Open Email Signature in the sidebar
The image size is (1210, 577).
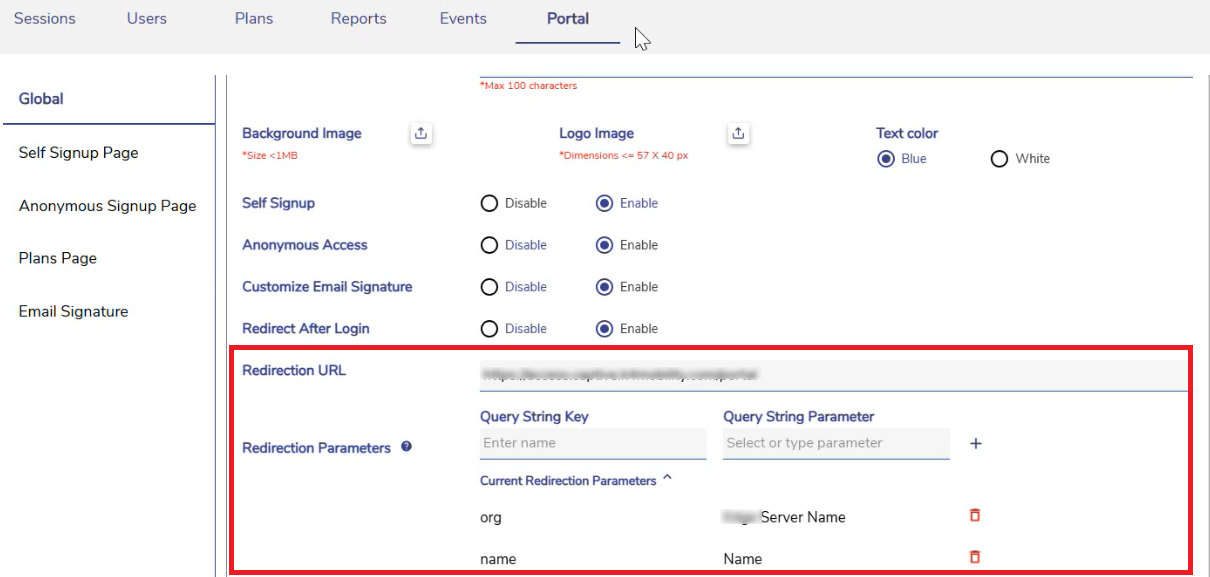(x=73, y=311)
